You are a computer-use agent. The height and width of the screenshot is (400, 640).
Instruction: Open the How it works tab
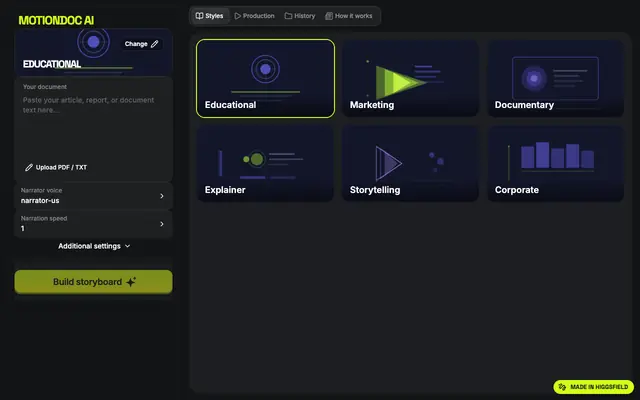(349, 16)
